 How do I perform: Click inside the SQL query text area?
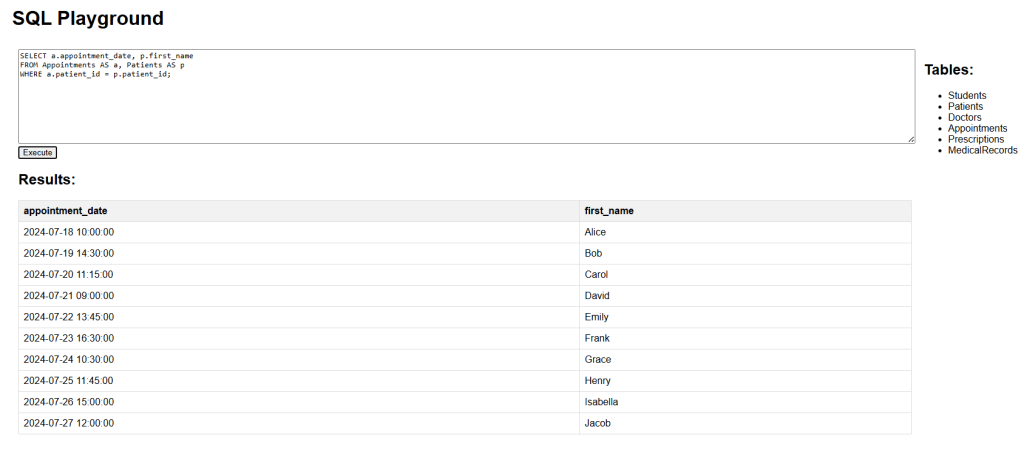coord(466,97)
